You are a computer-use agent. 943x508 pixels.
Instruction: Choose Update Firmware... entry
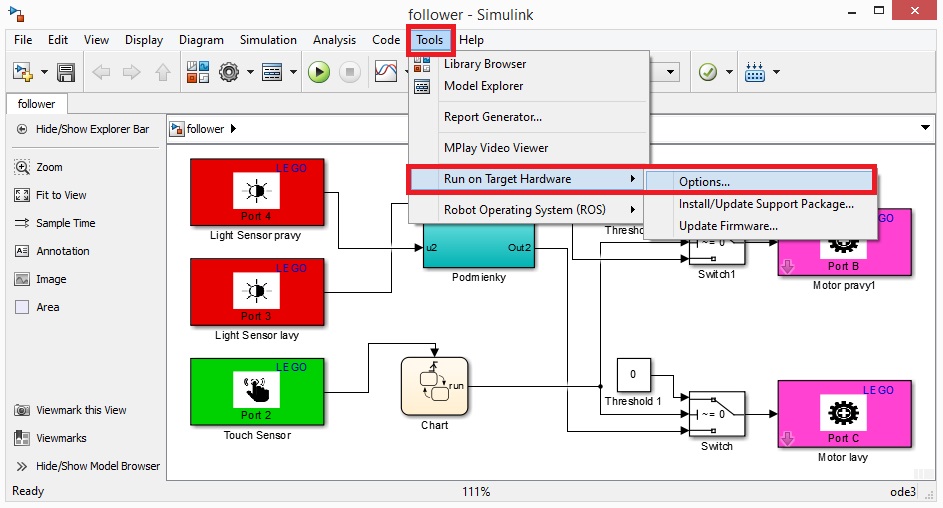(x=760, y=226)
